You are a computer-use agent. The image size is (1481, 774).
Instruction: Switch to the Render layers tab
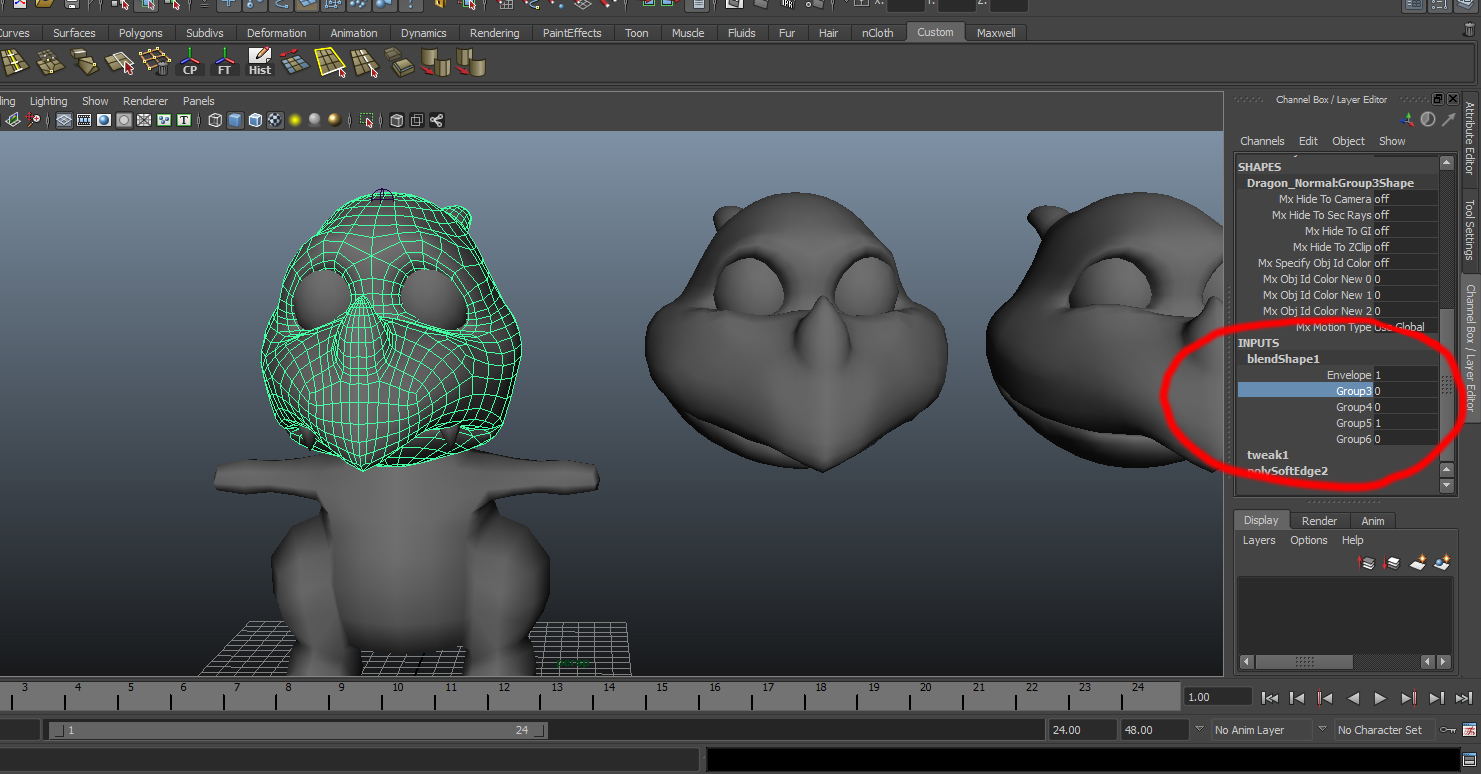click(x=1318, y=520)
